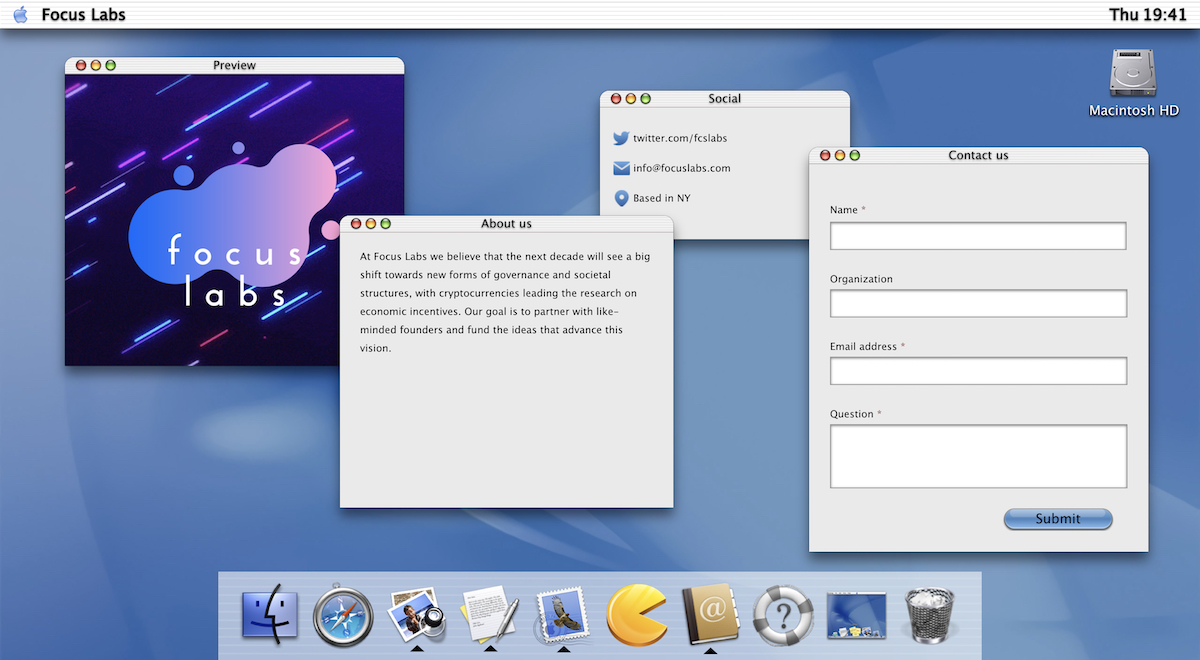The image size is (1200, 660).
Task: Click the About us paragraph text
Action: tap(505, 302)
